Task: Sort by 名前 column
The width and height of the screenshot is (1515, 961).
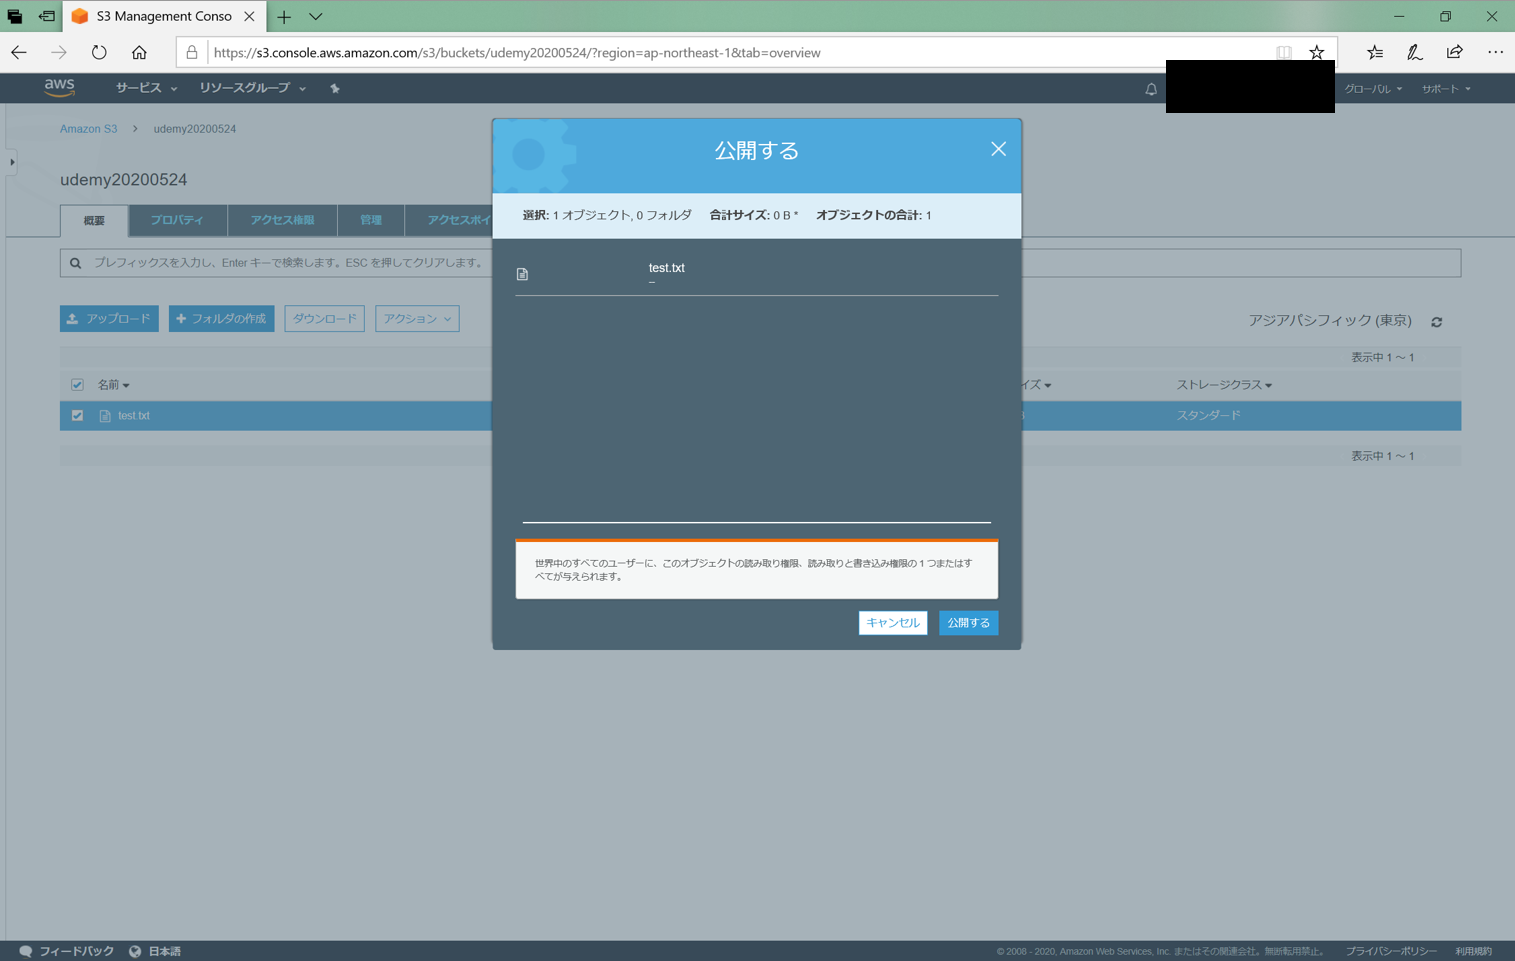Action: tap(113, 385)
